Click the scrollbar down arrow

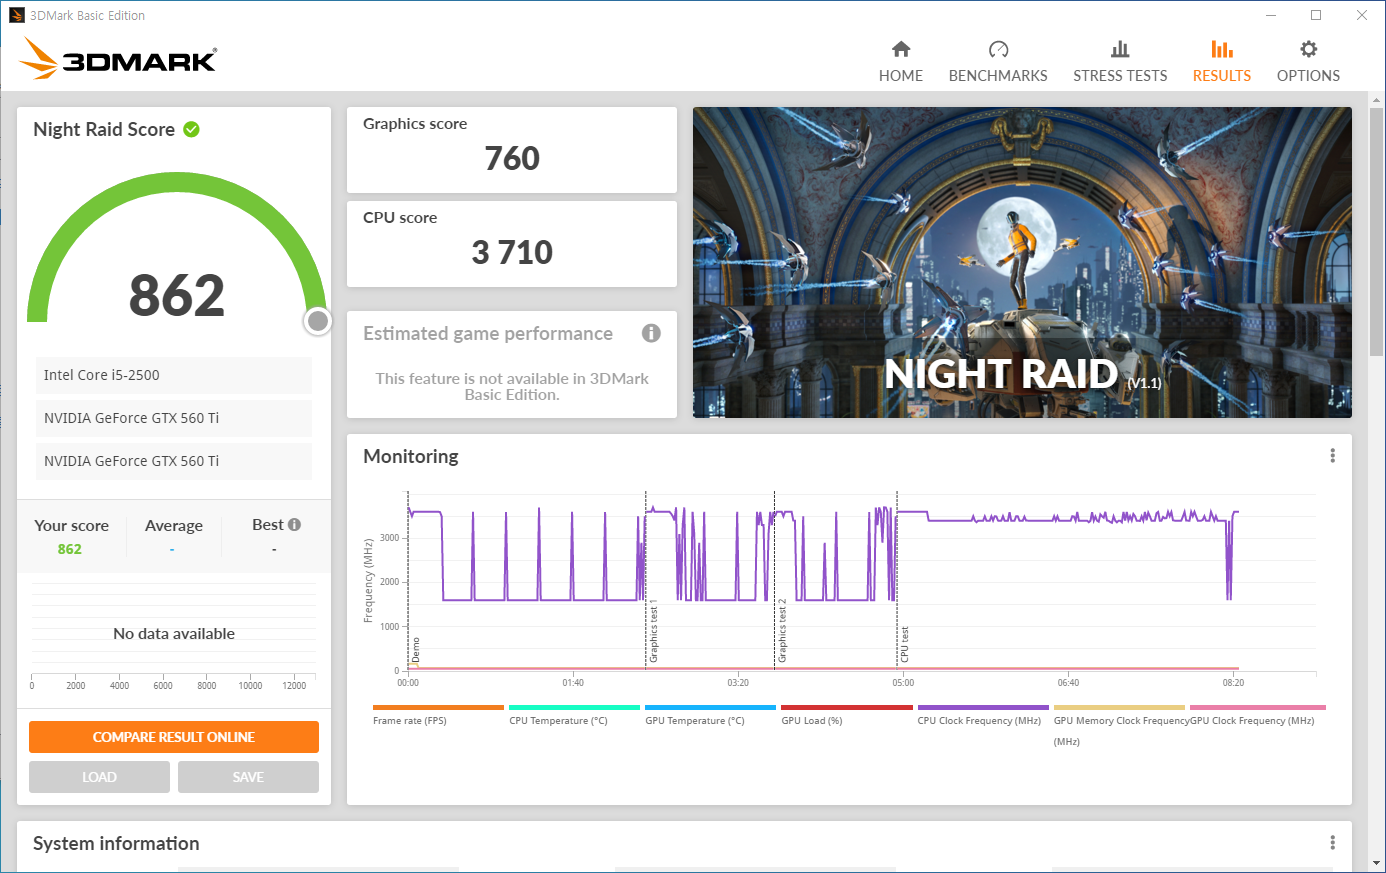click(1377, 863)
